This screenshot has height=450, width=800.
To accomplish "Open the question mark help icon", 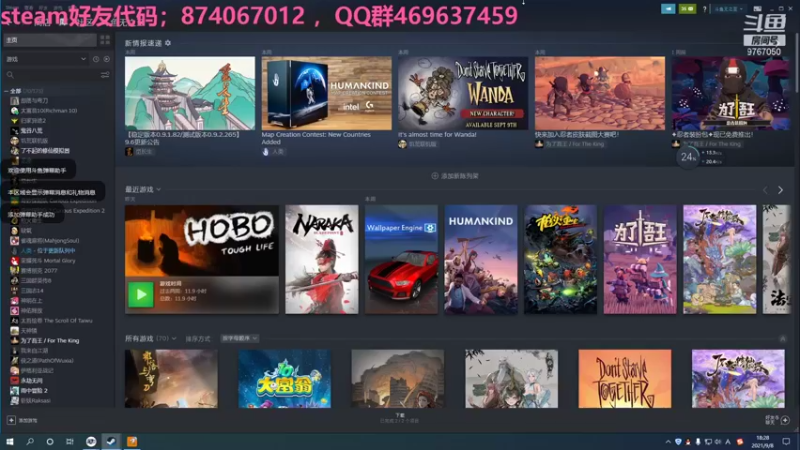I will tap(705, 9).
